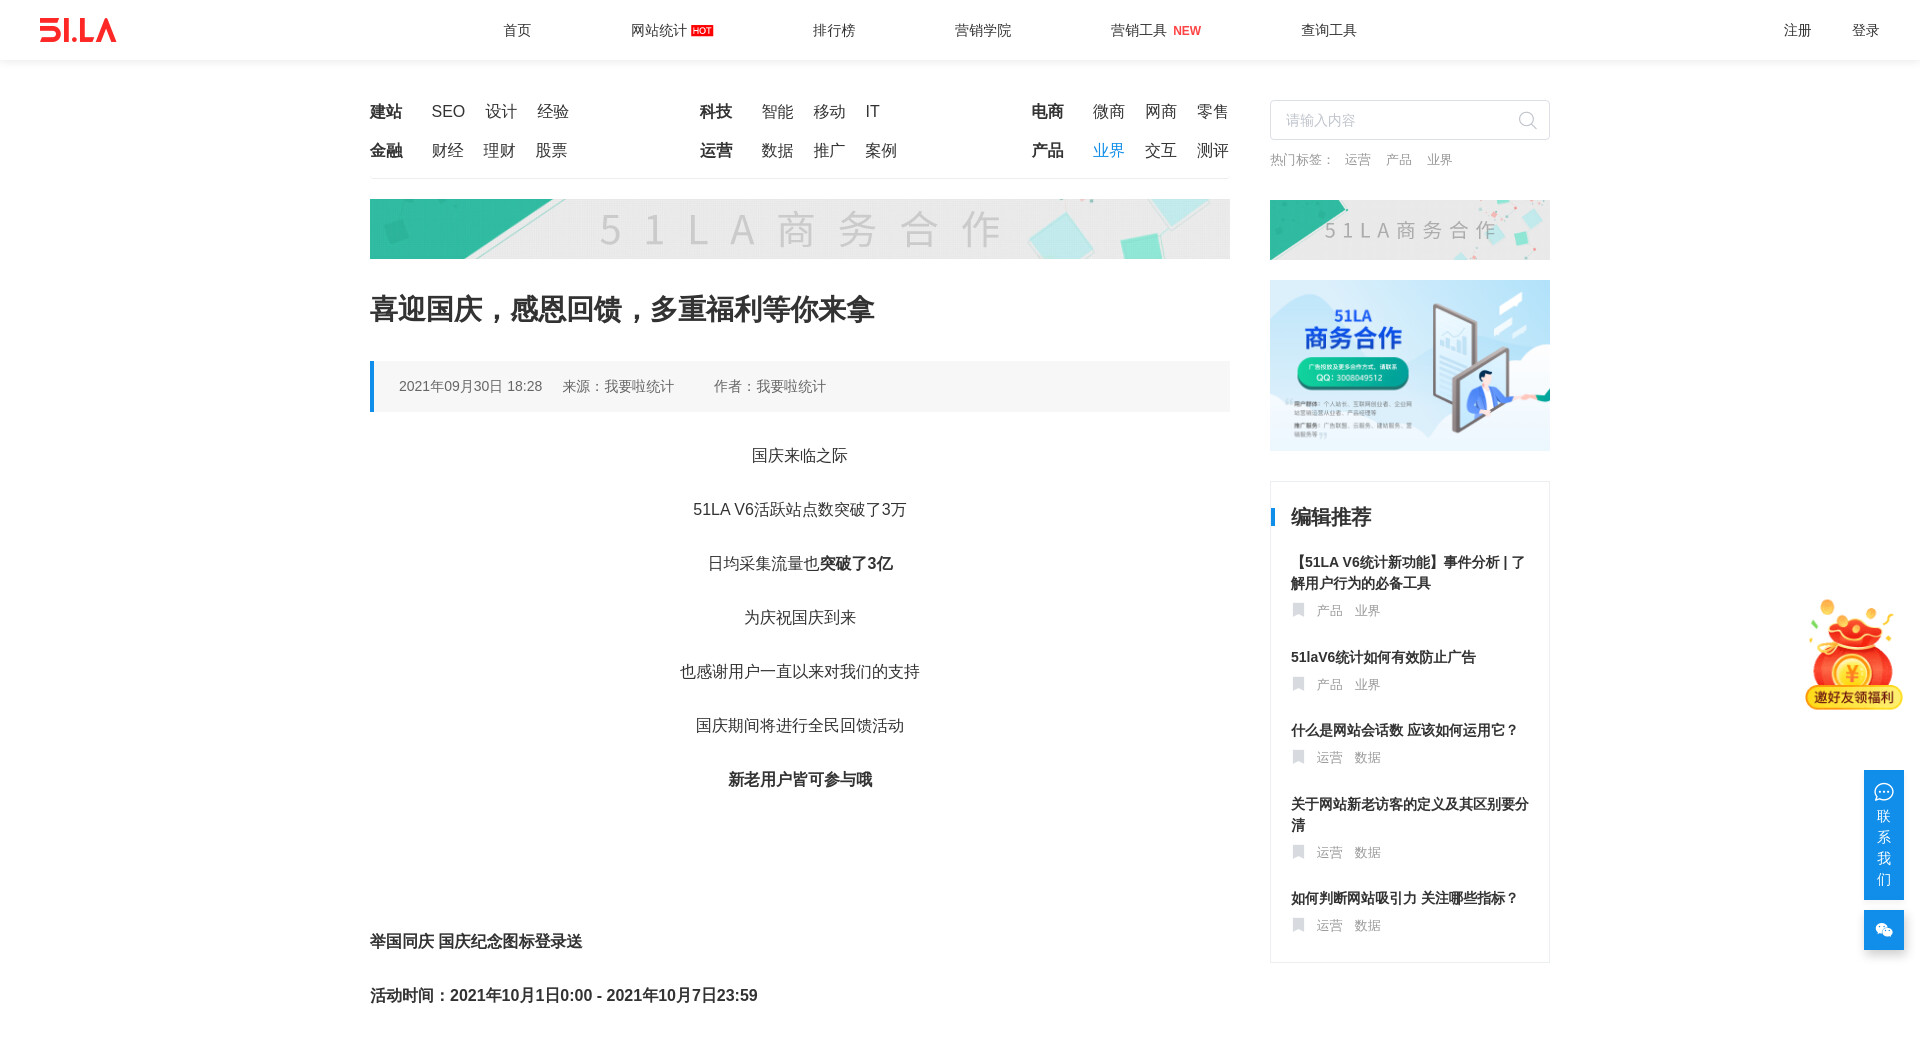The width and height of the screenshot is (1920, 1040).
Task: Click the search input field
Action: pos(1395,120)
